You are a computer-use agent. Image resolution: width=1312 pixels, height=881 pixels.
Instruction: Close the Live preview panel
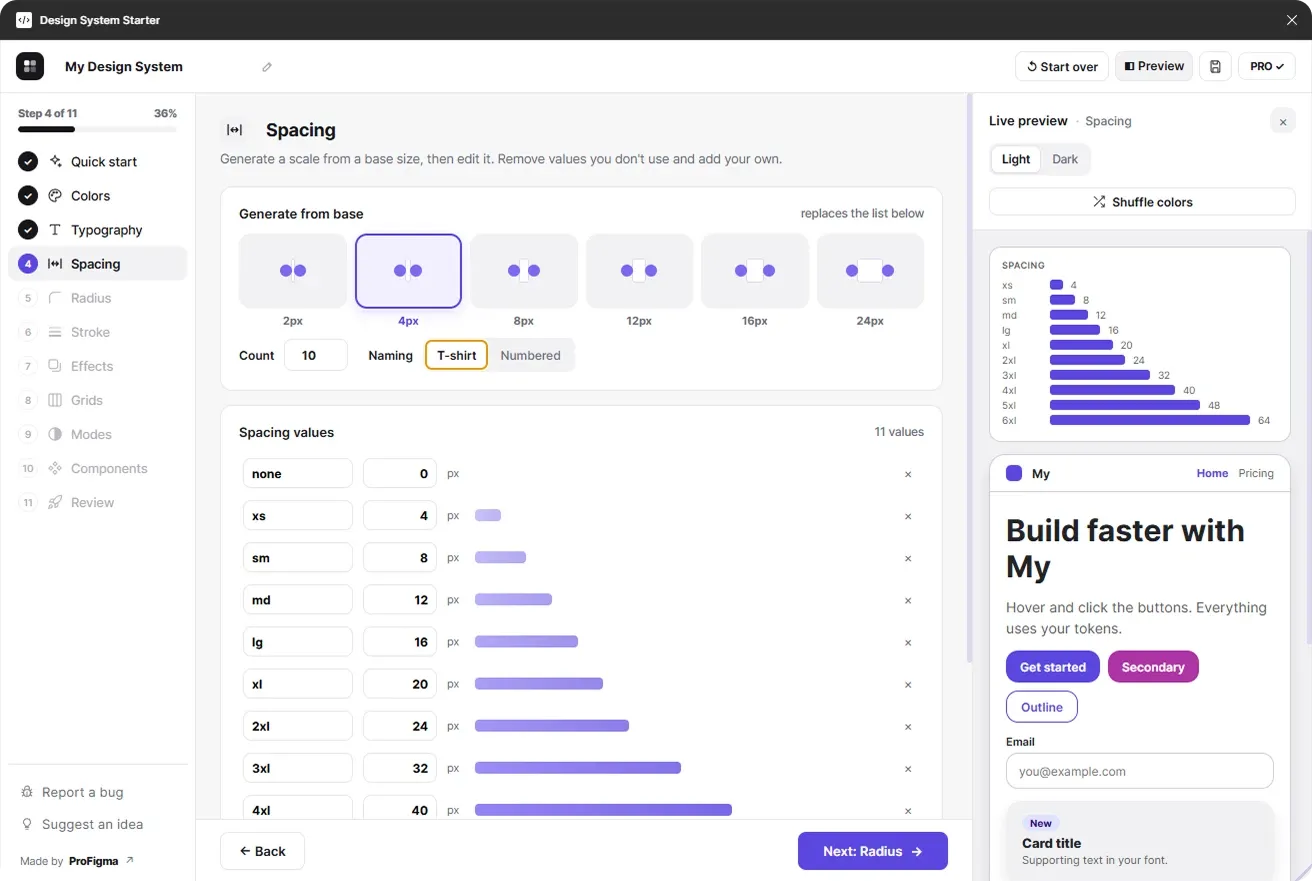tap(1283, 122)
